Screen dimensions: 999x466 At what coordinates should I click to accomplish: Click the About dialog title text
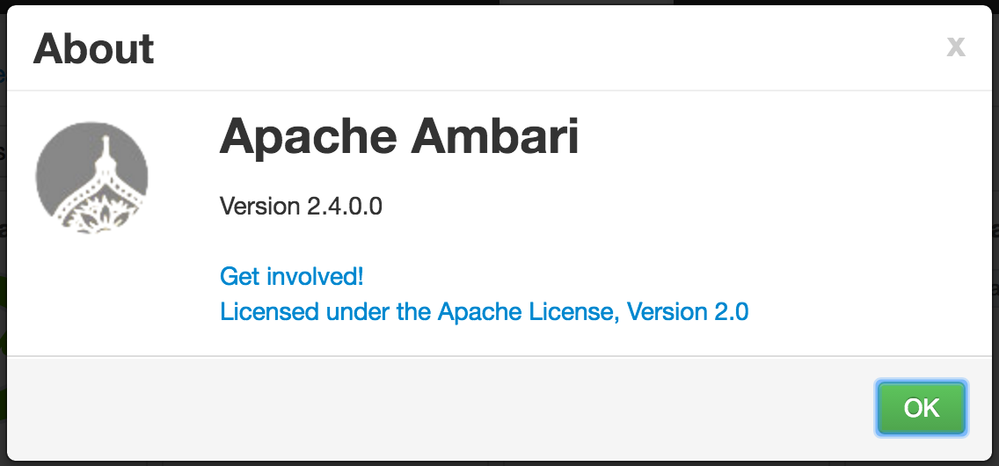click(94, 48)
